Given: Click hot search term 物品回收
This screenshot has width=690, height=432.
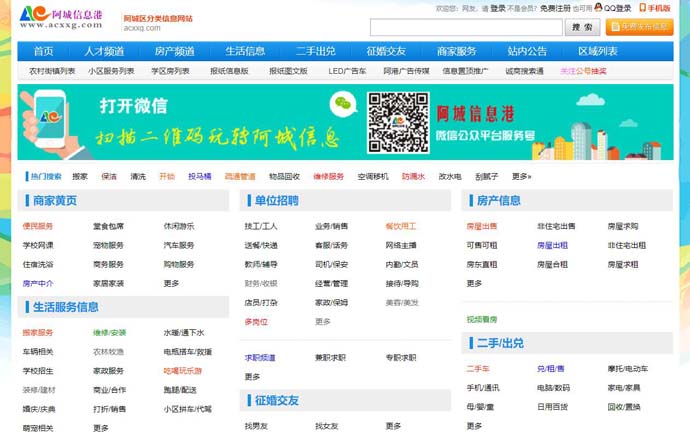Looking at the screenshot, I should click(x=284, y=176).
